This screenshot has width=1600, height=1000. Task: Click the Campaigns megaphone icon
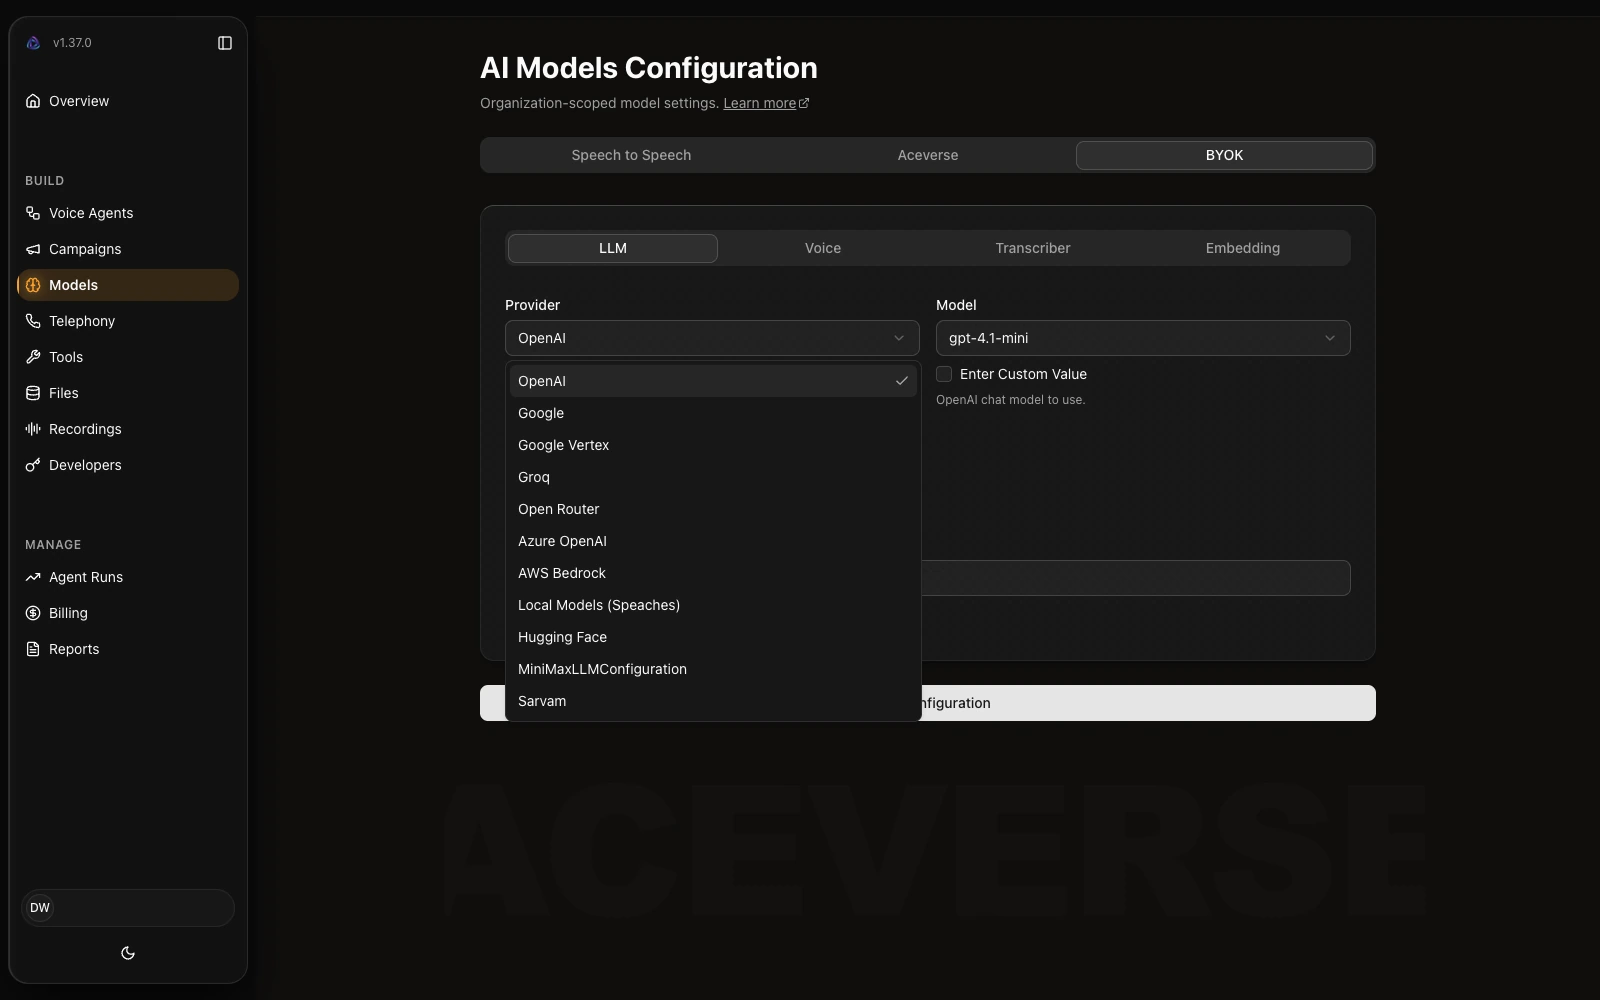click(x=33, y=249)
